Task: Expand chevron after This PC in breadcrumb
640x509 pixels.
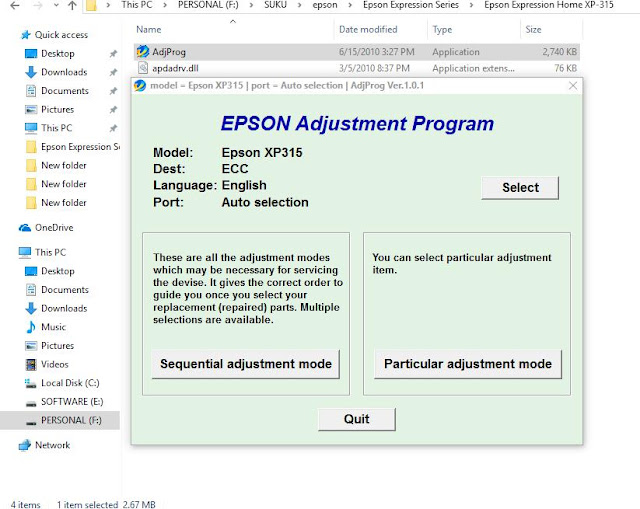Action: click(165, 5)
